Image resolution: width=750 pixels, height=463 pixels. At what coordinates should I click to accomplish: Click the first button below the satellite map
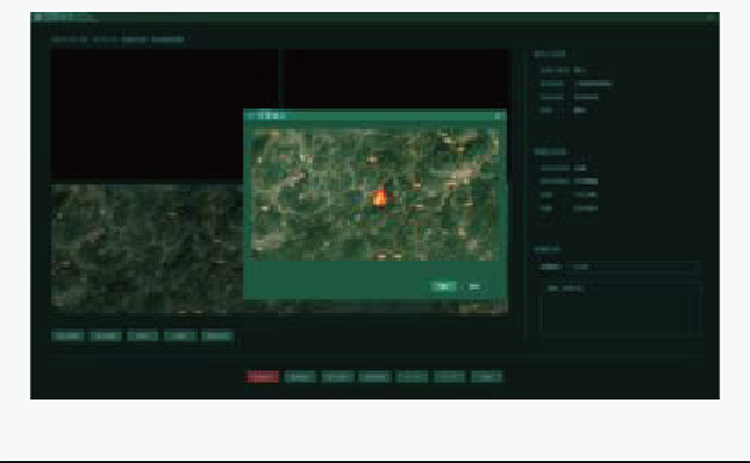(x=67, y=336)
